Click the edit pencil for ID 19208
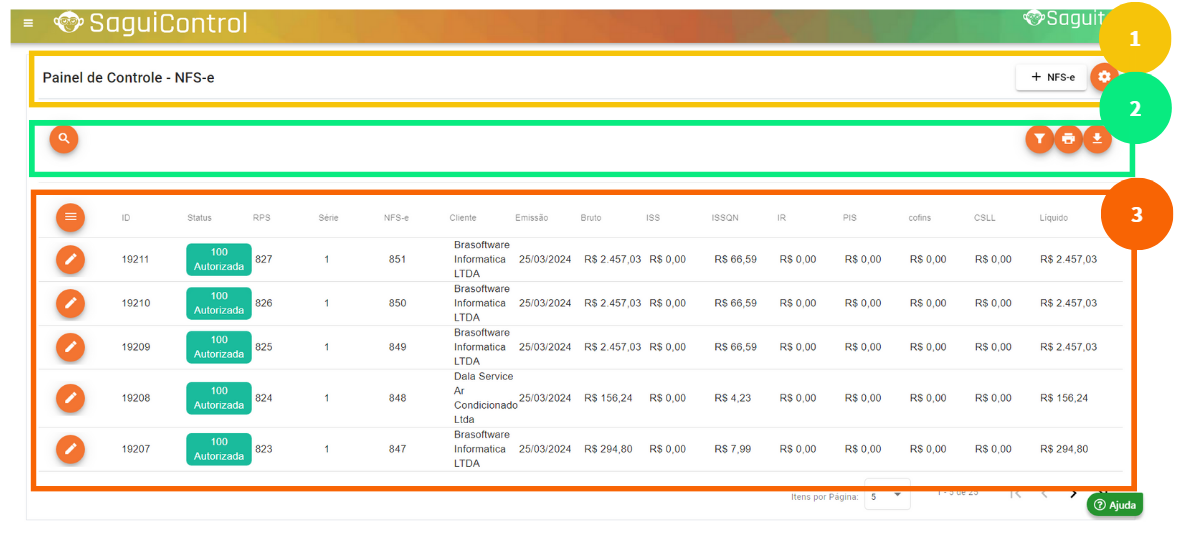 point(70,398)
